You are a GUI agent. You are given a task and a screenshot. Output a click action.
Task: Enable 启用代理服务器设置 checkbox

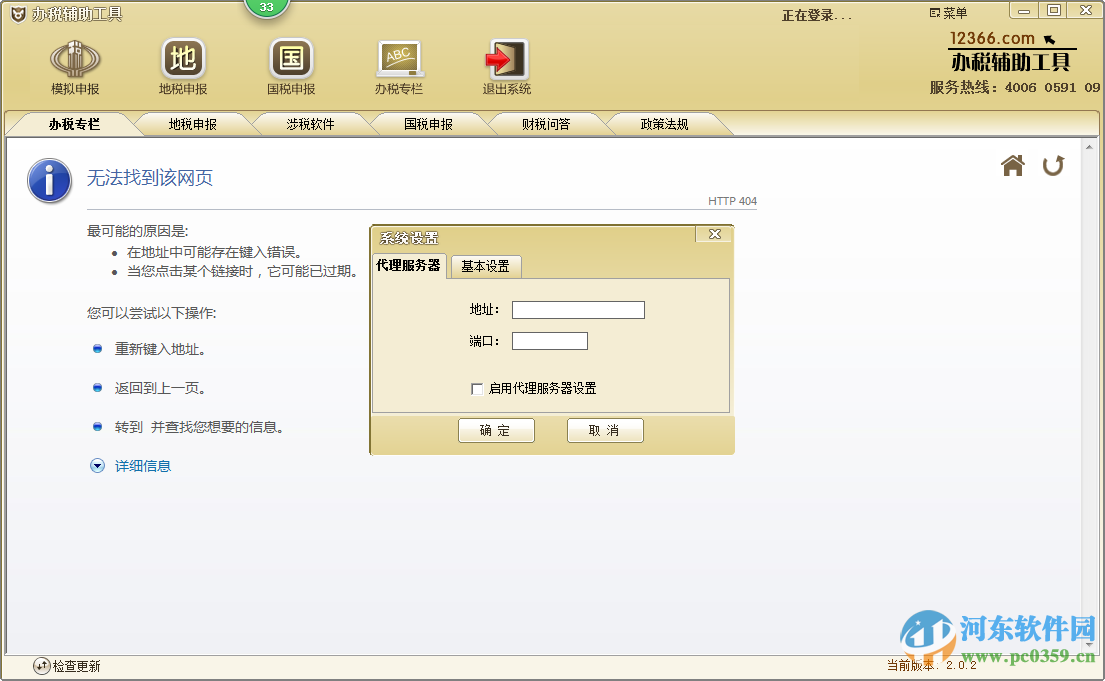tap(478, 390)
